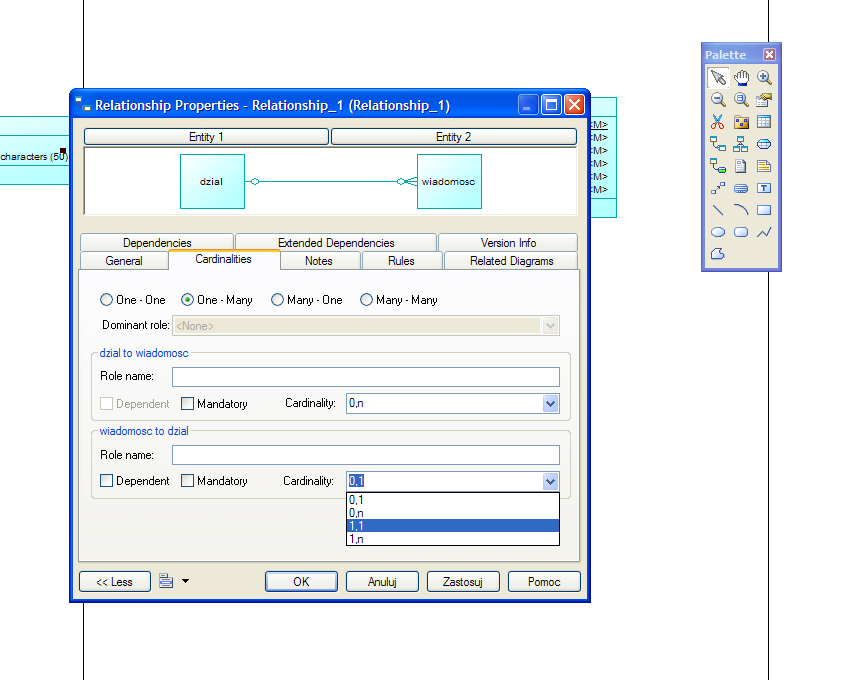Select the Package folder tool
The width and height of the screenshot is (857, 680).
(741, 122)
